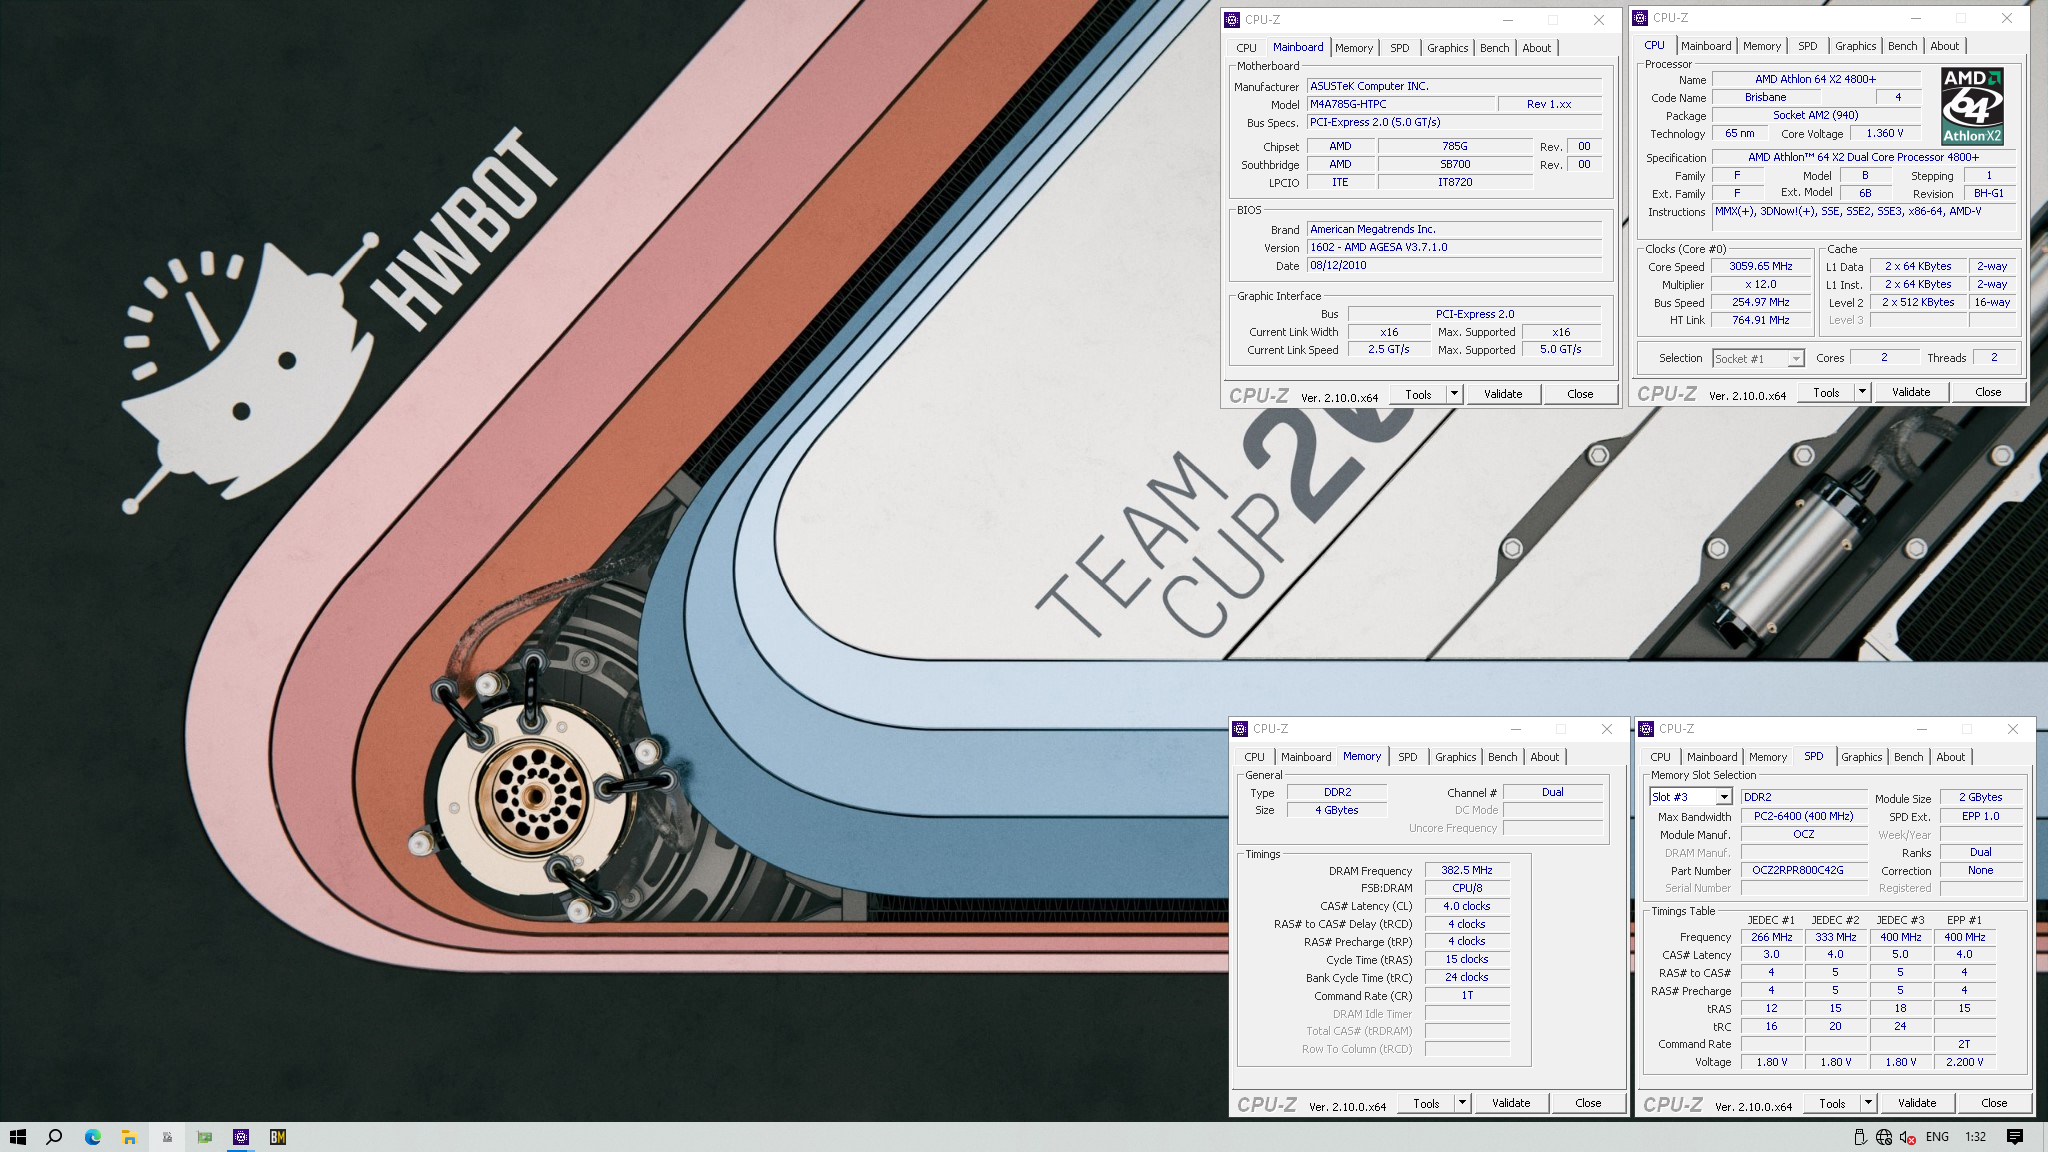Select the Command Rate 1T value
The image size is (2048, 1152).
point(1467,995)
